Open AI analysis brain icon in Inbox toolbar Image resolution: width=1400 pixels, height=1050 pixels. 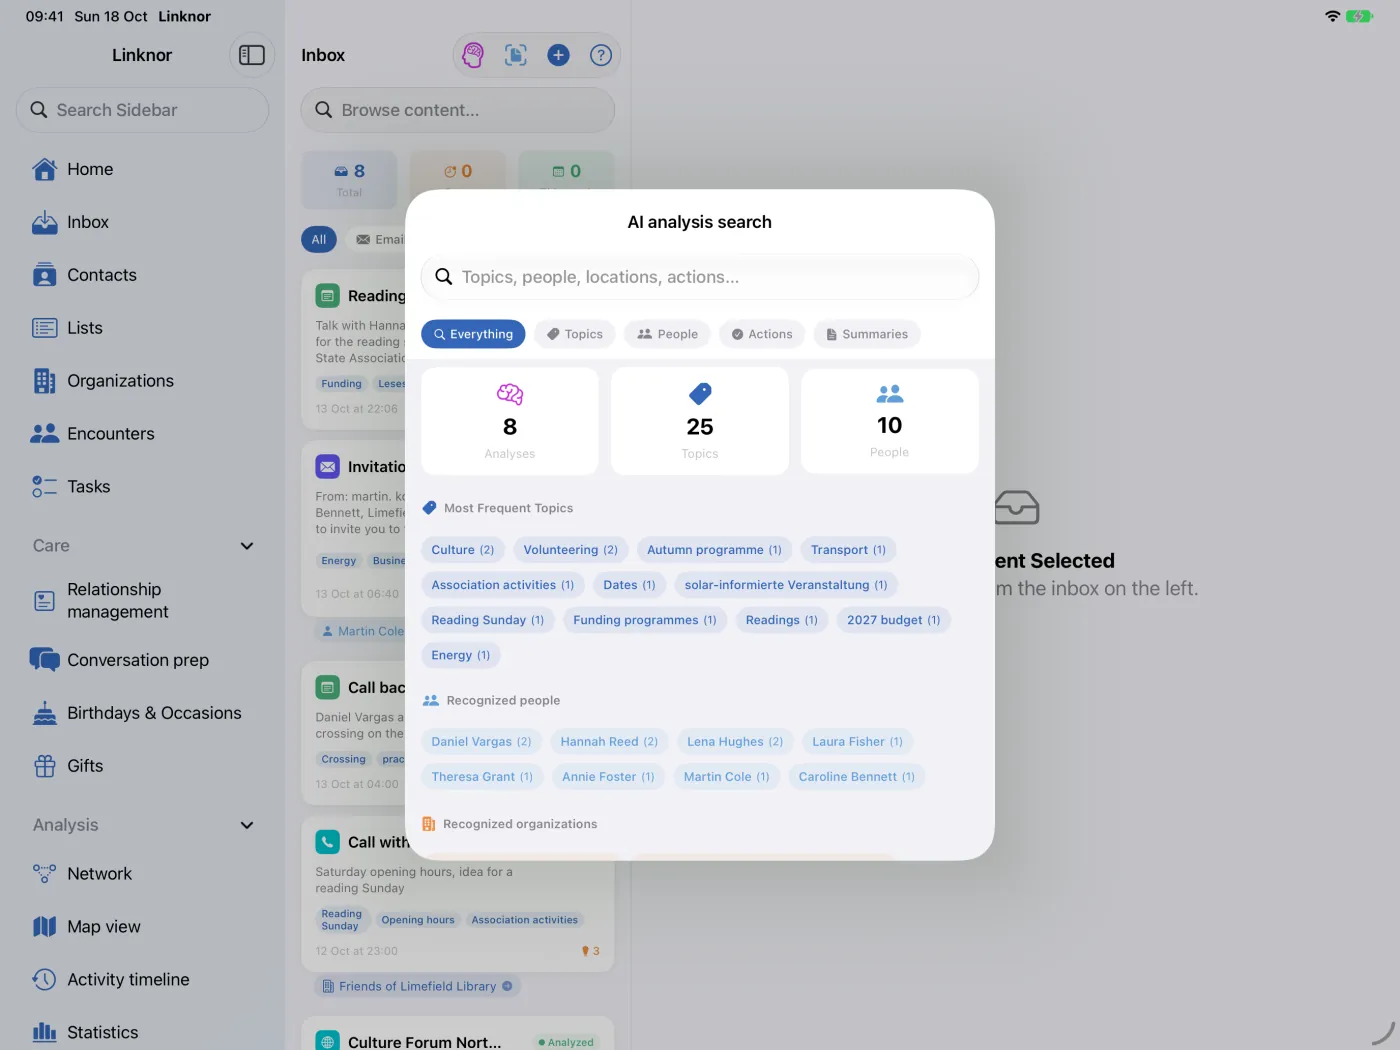point(473,55)
